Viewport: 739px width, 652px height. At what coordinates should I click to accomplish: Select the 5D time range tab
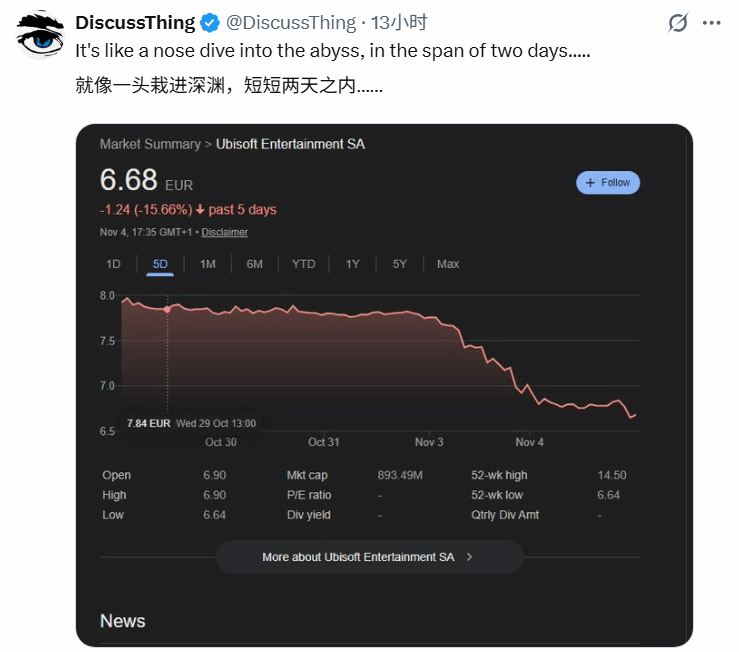click(x=160, y=264)
